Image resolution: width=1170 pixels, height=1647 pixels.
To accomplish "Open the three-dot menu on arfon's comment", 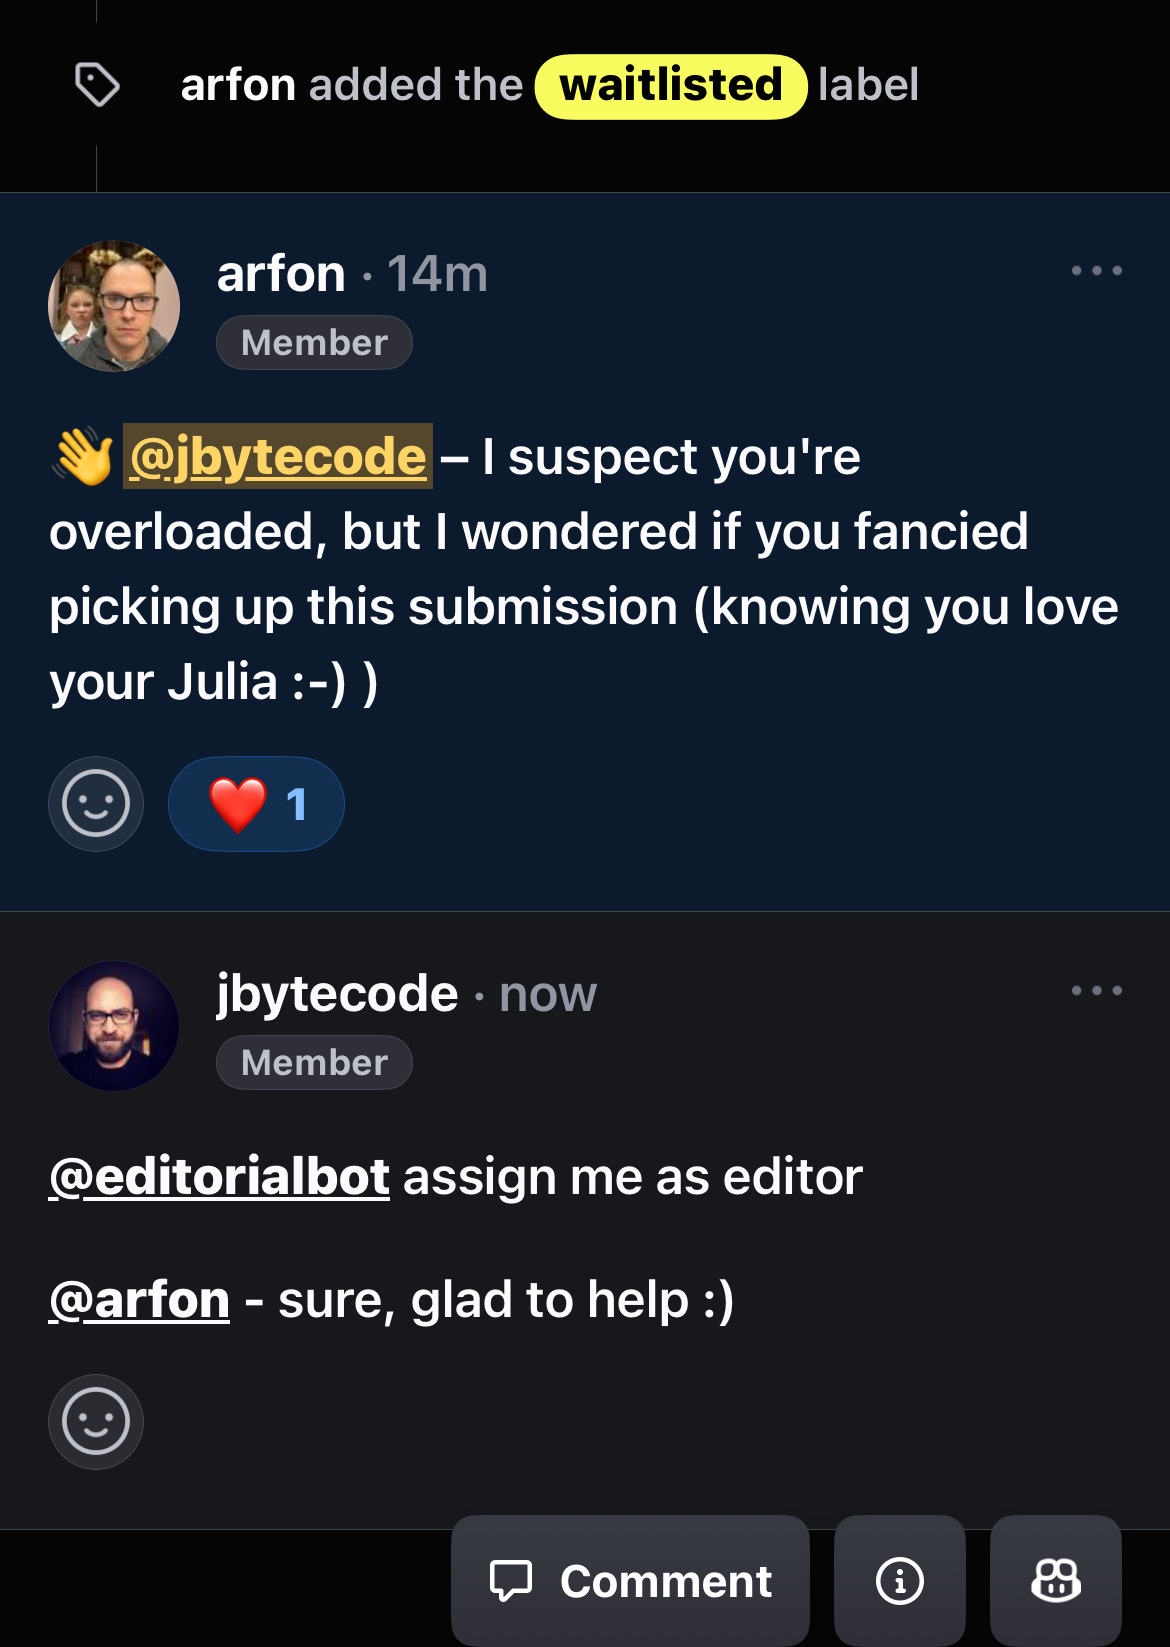I will coord(1096,270).
